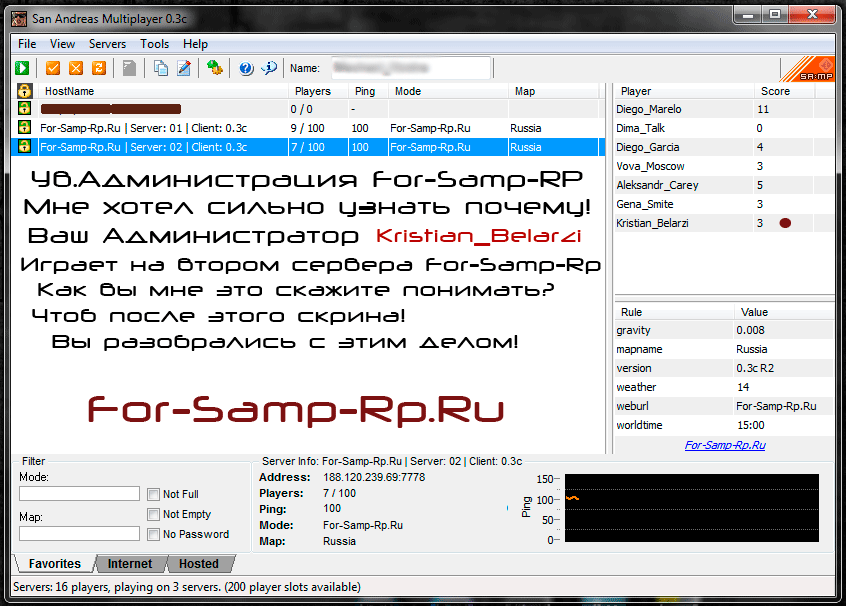Open the blue For-Samp-Rp.Ru weburl link
This screenshot has height=606, width=846.
(725, 445)
